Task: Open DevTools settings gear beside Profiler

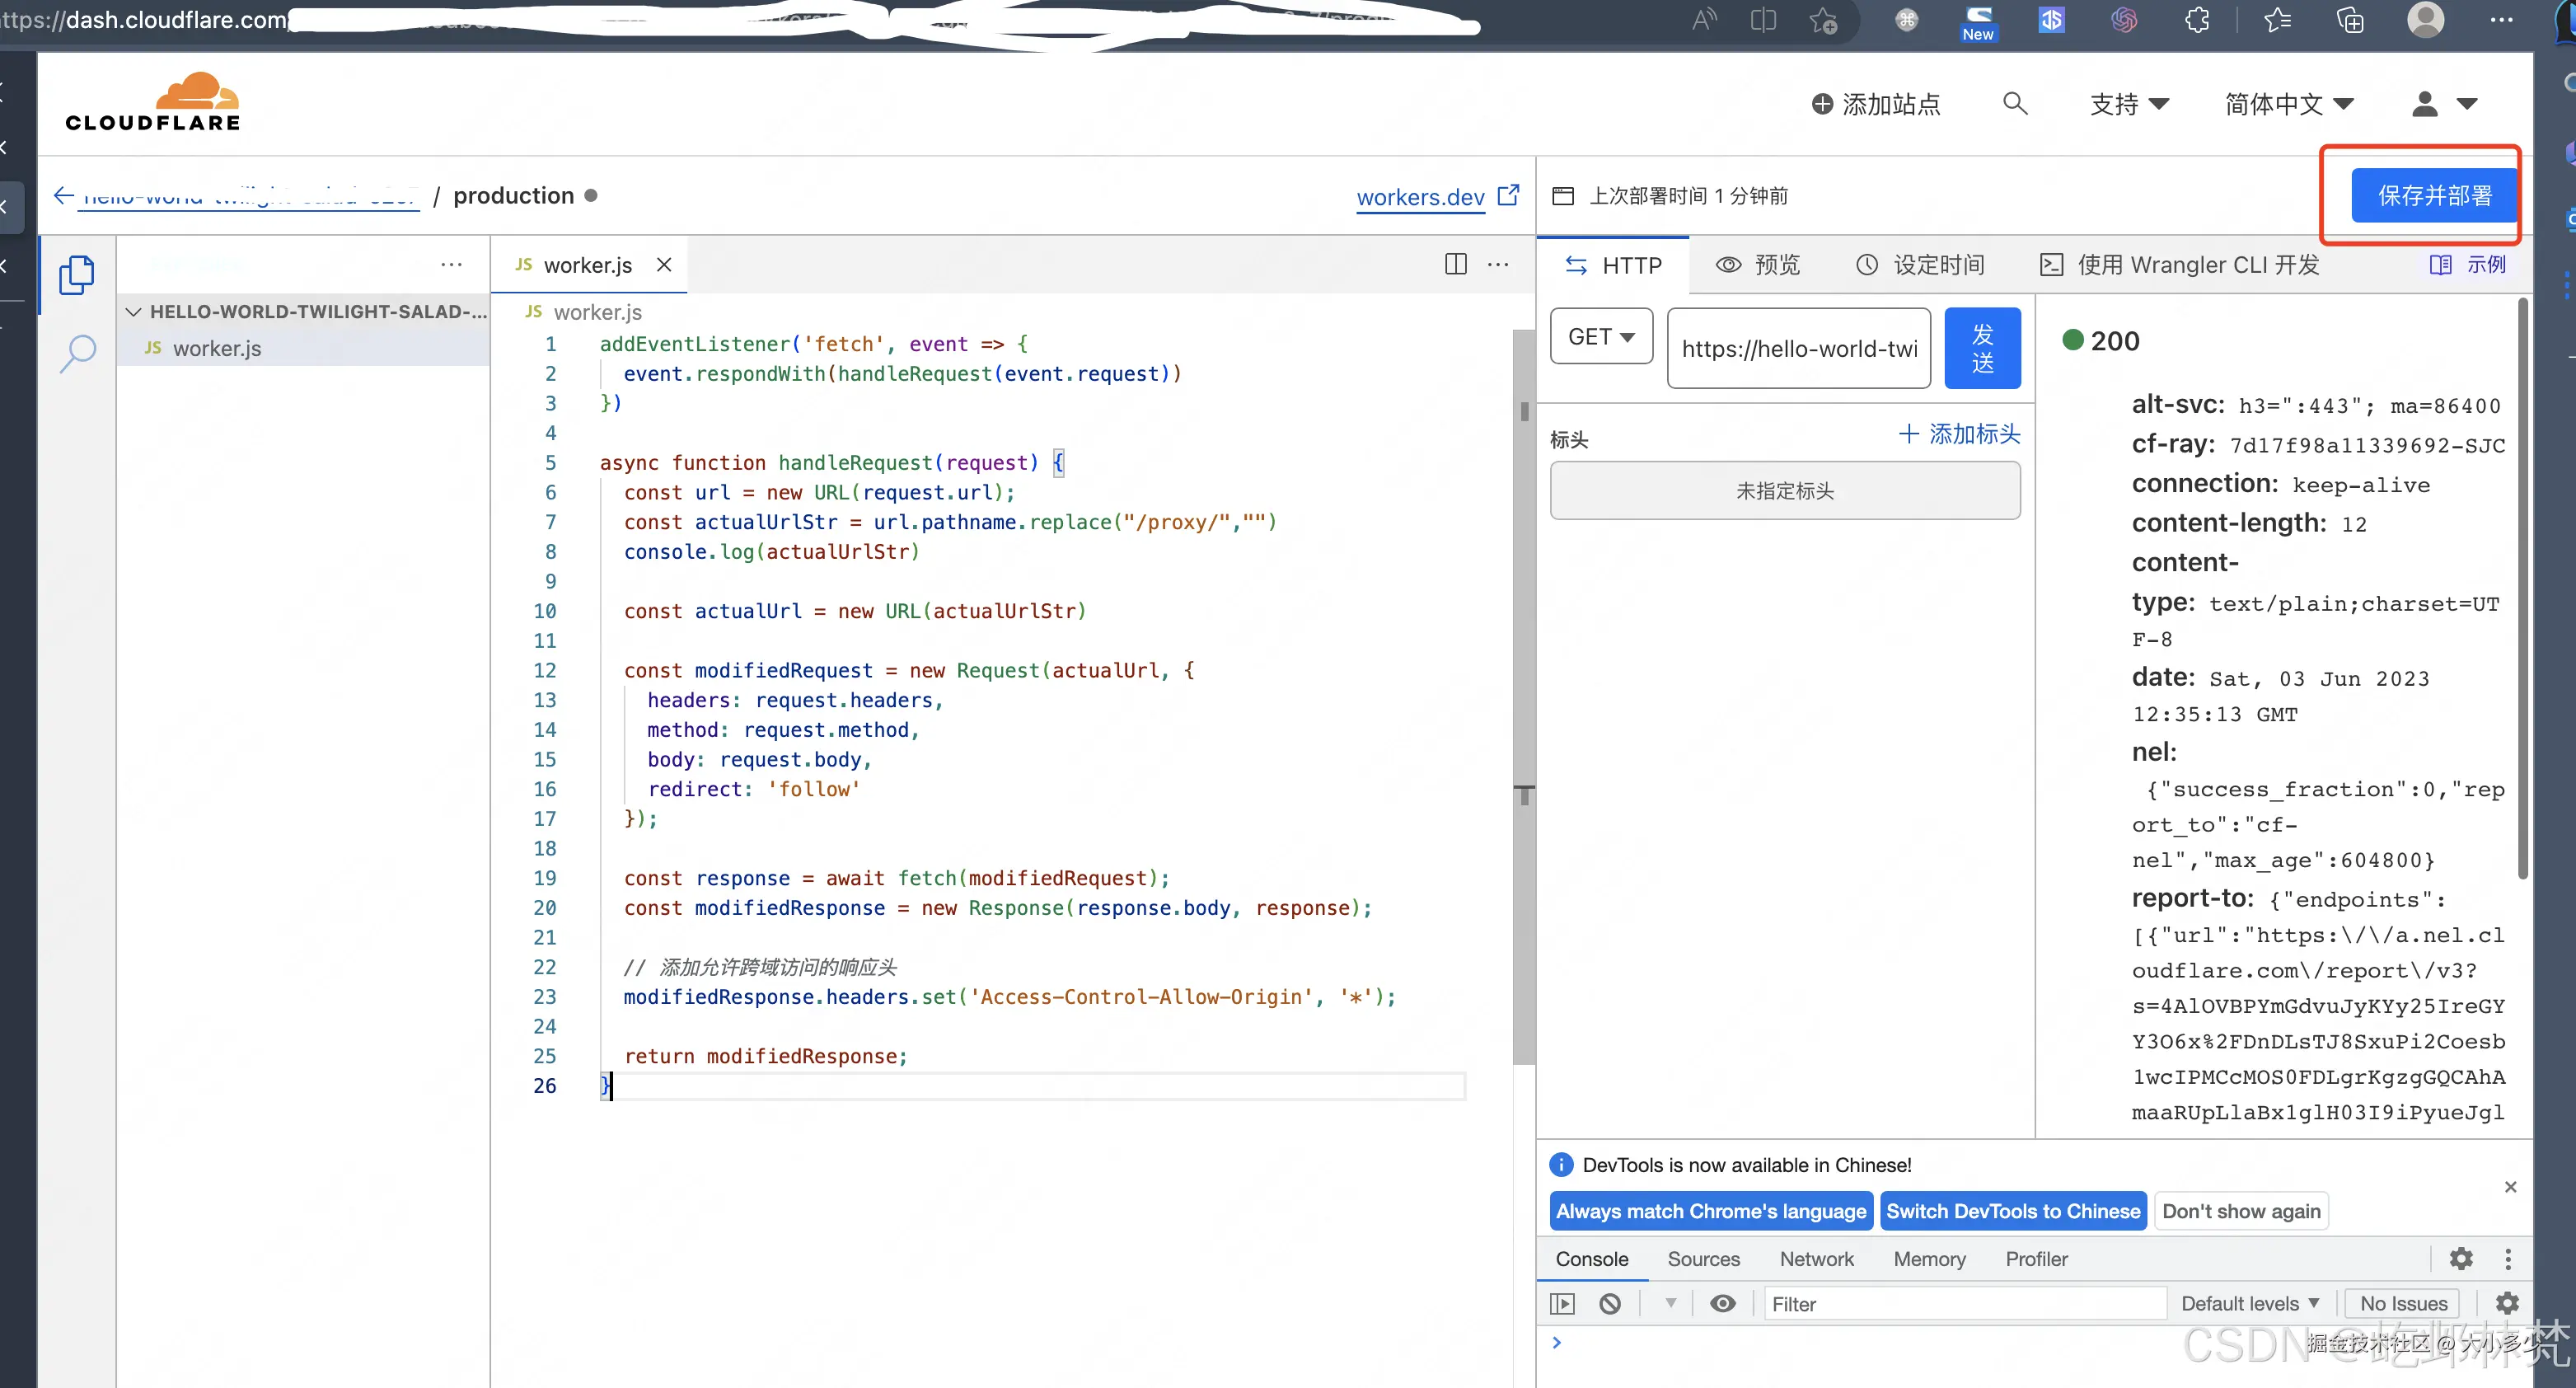Action: (x=2460, y=1258)
